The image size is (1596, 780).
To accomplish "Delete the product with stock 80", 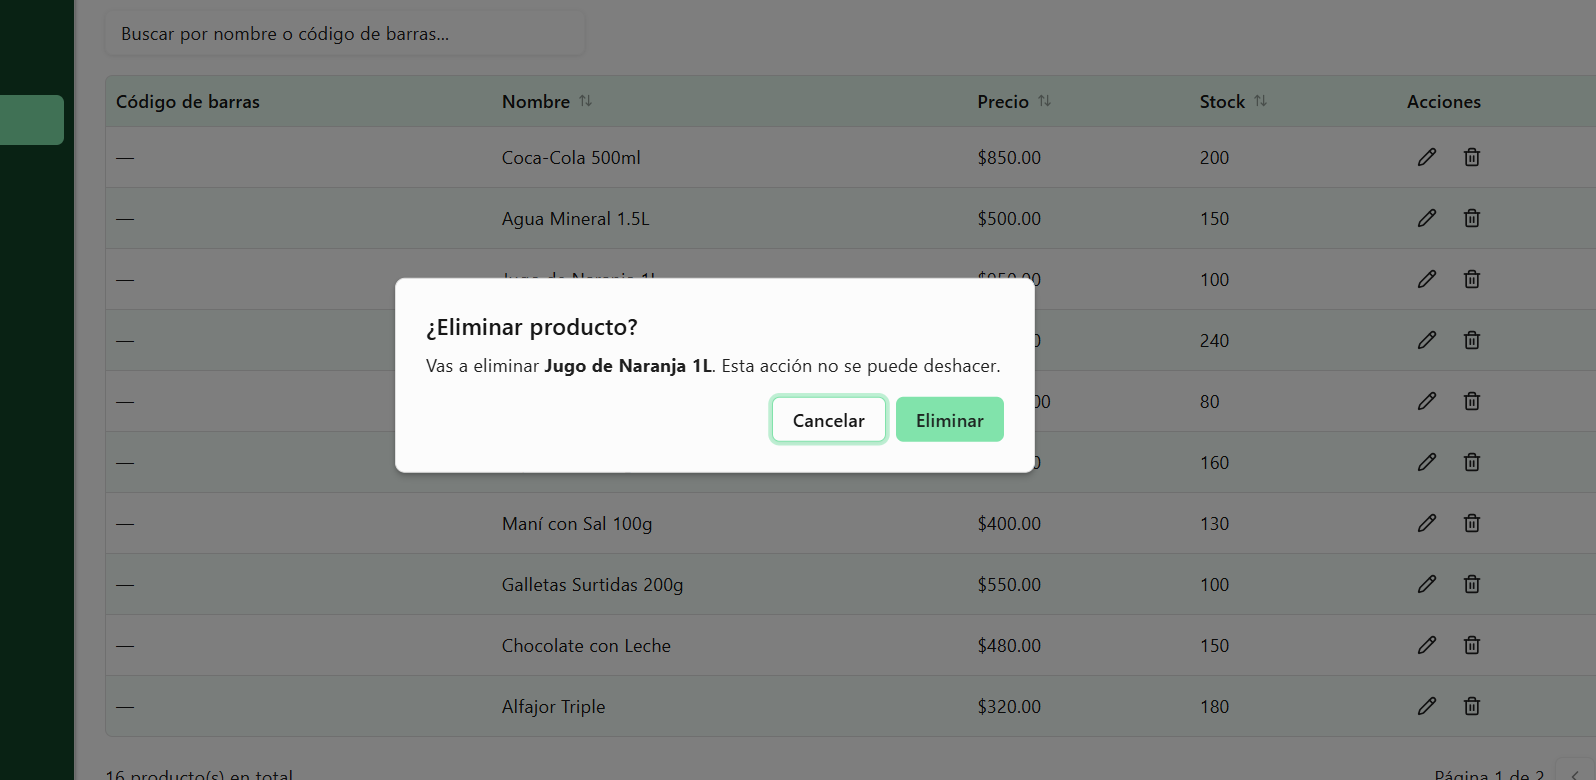I will [x=1472, y=401].
